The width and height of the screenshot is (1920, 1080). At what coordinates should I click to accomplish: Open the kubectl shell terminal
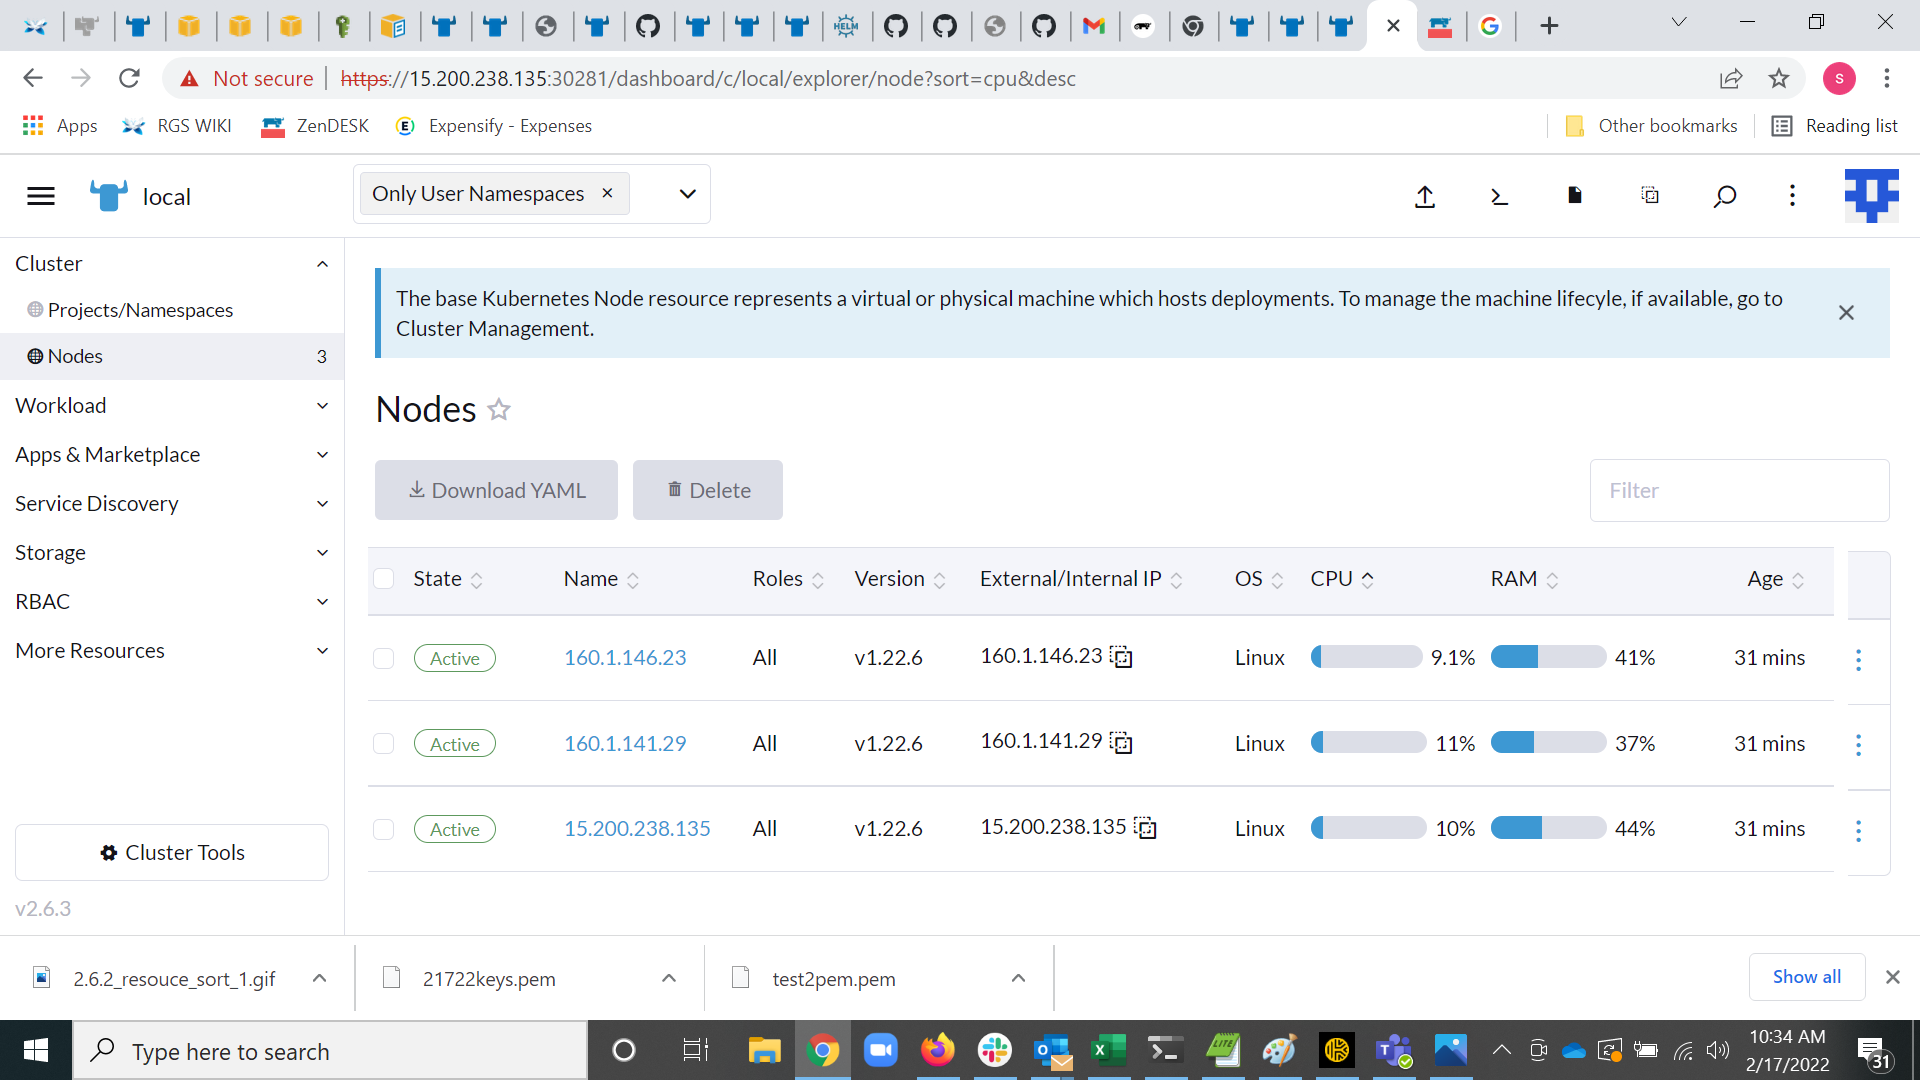pos(1499,196)
